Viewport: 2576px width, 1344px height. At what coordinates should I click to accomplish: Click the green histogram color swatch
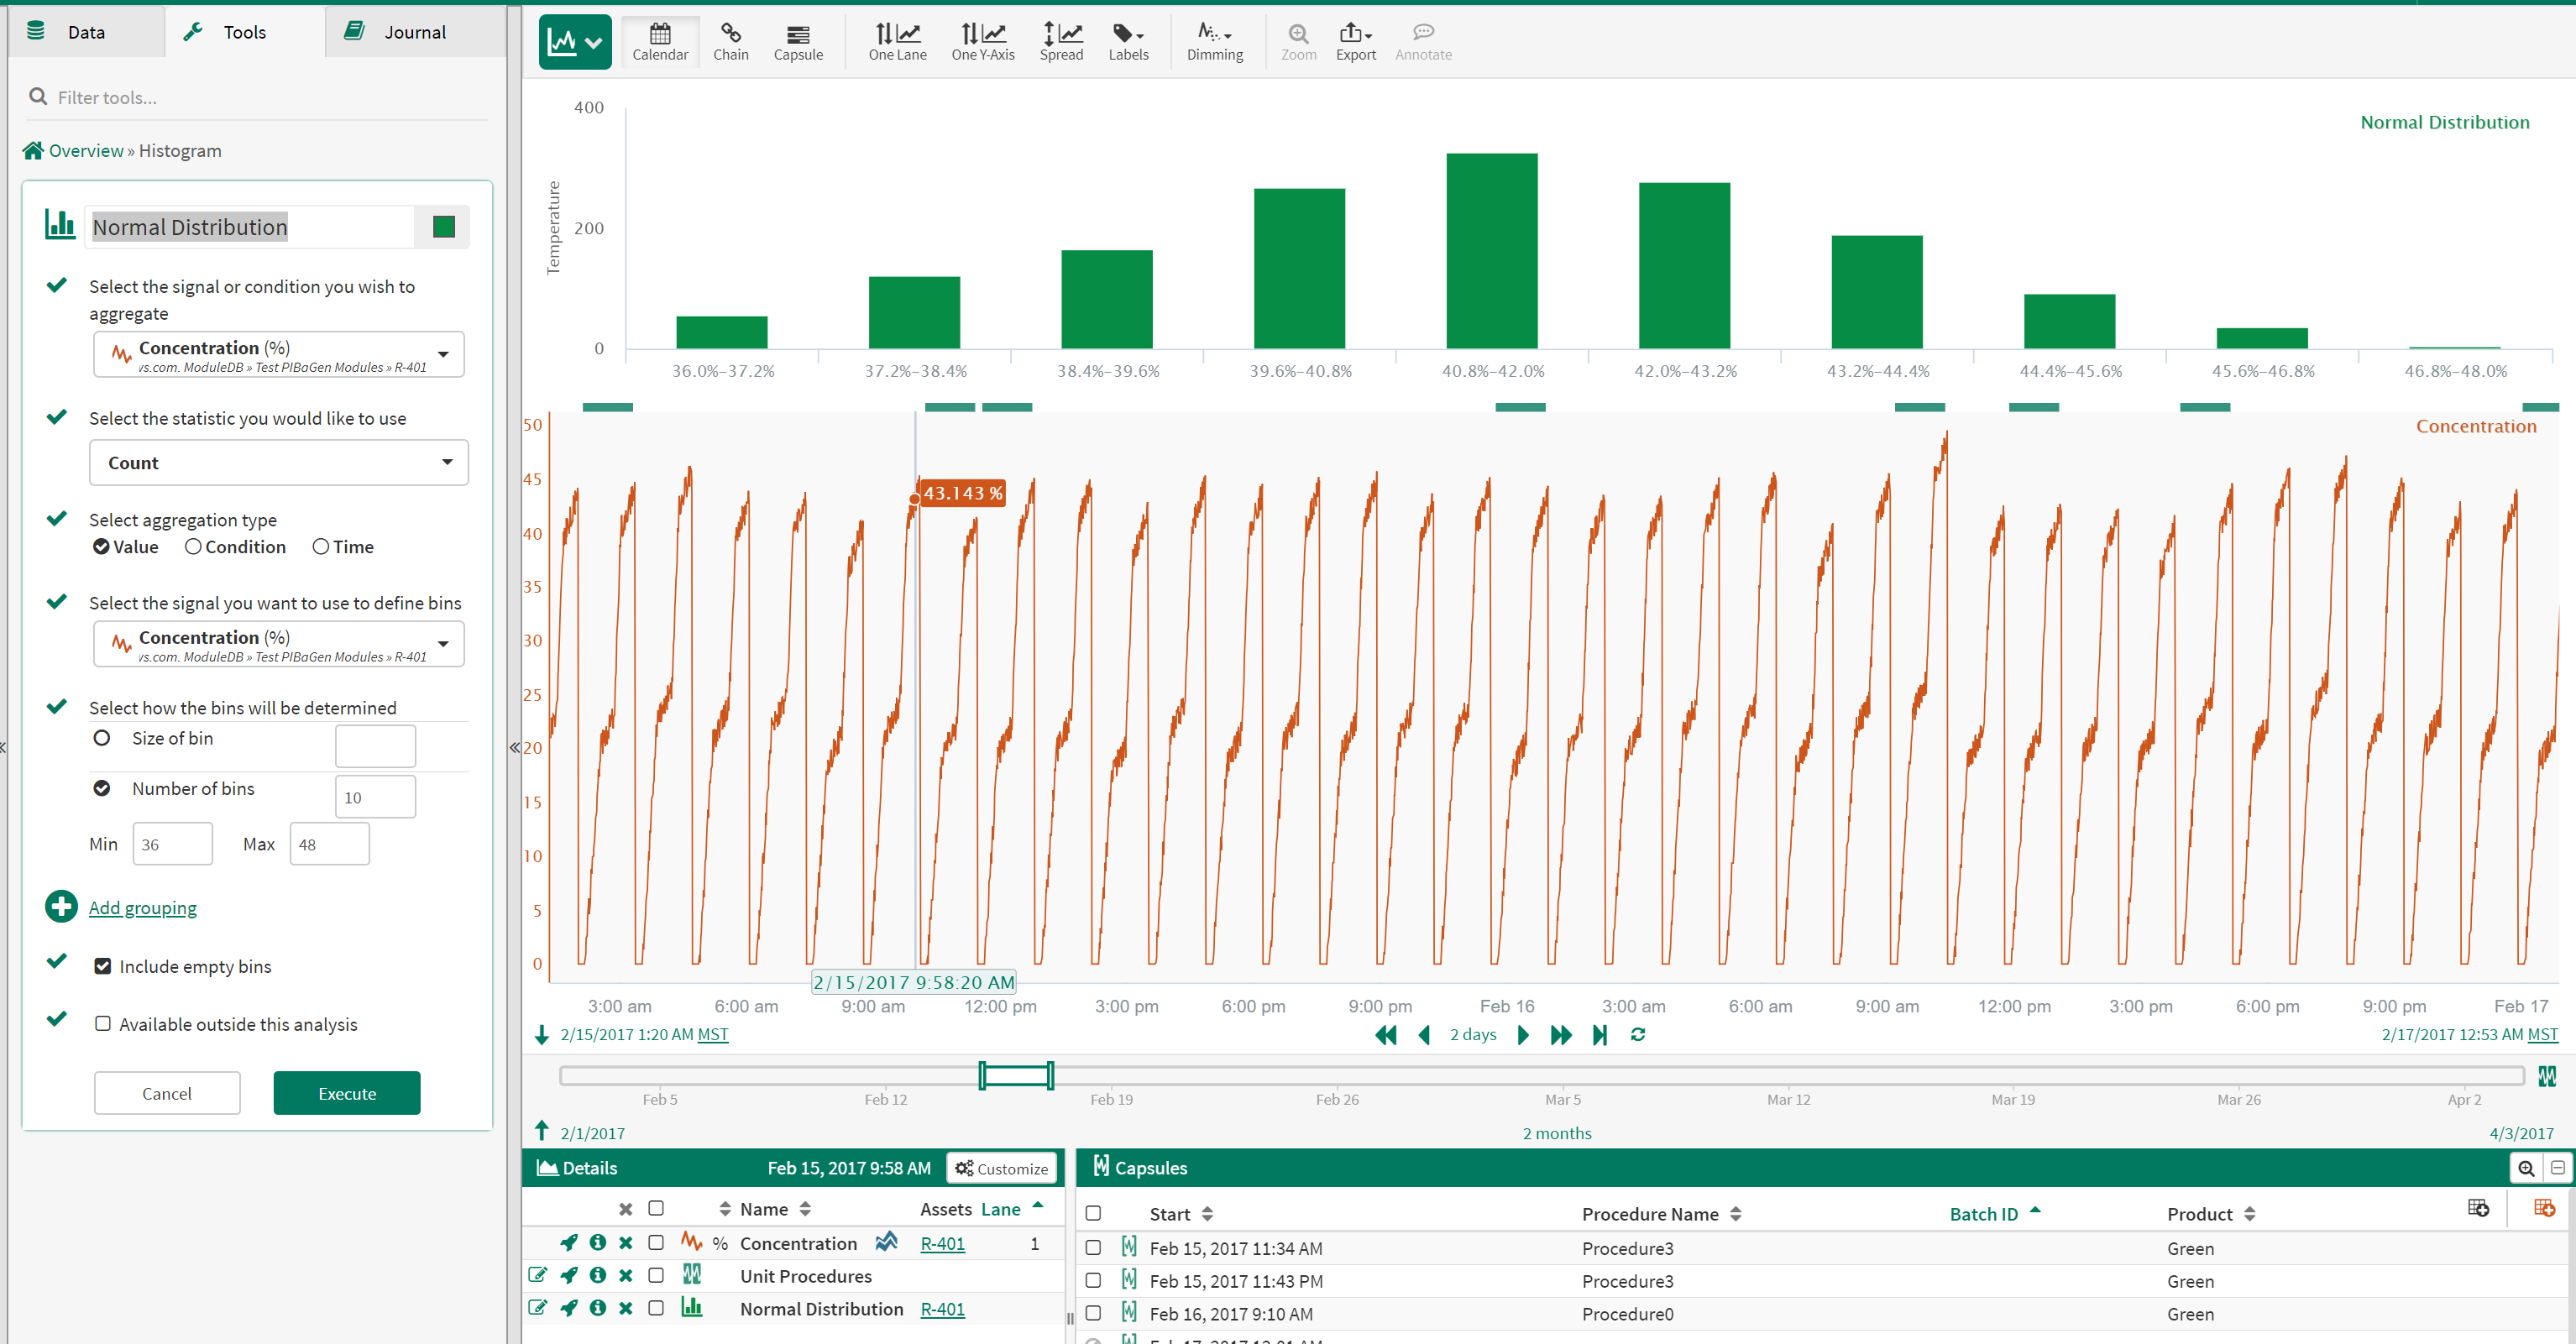tap(444, 227)
